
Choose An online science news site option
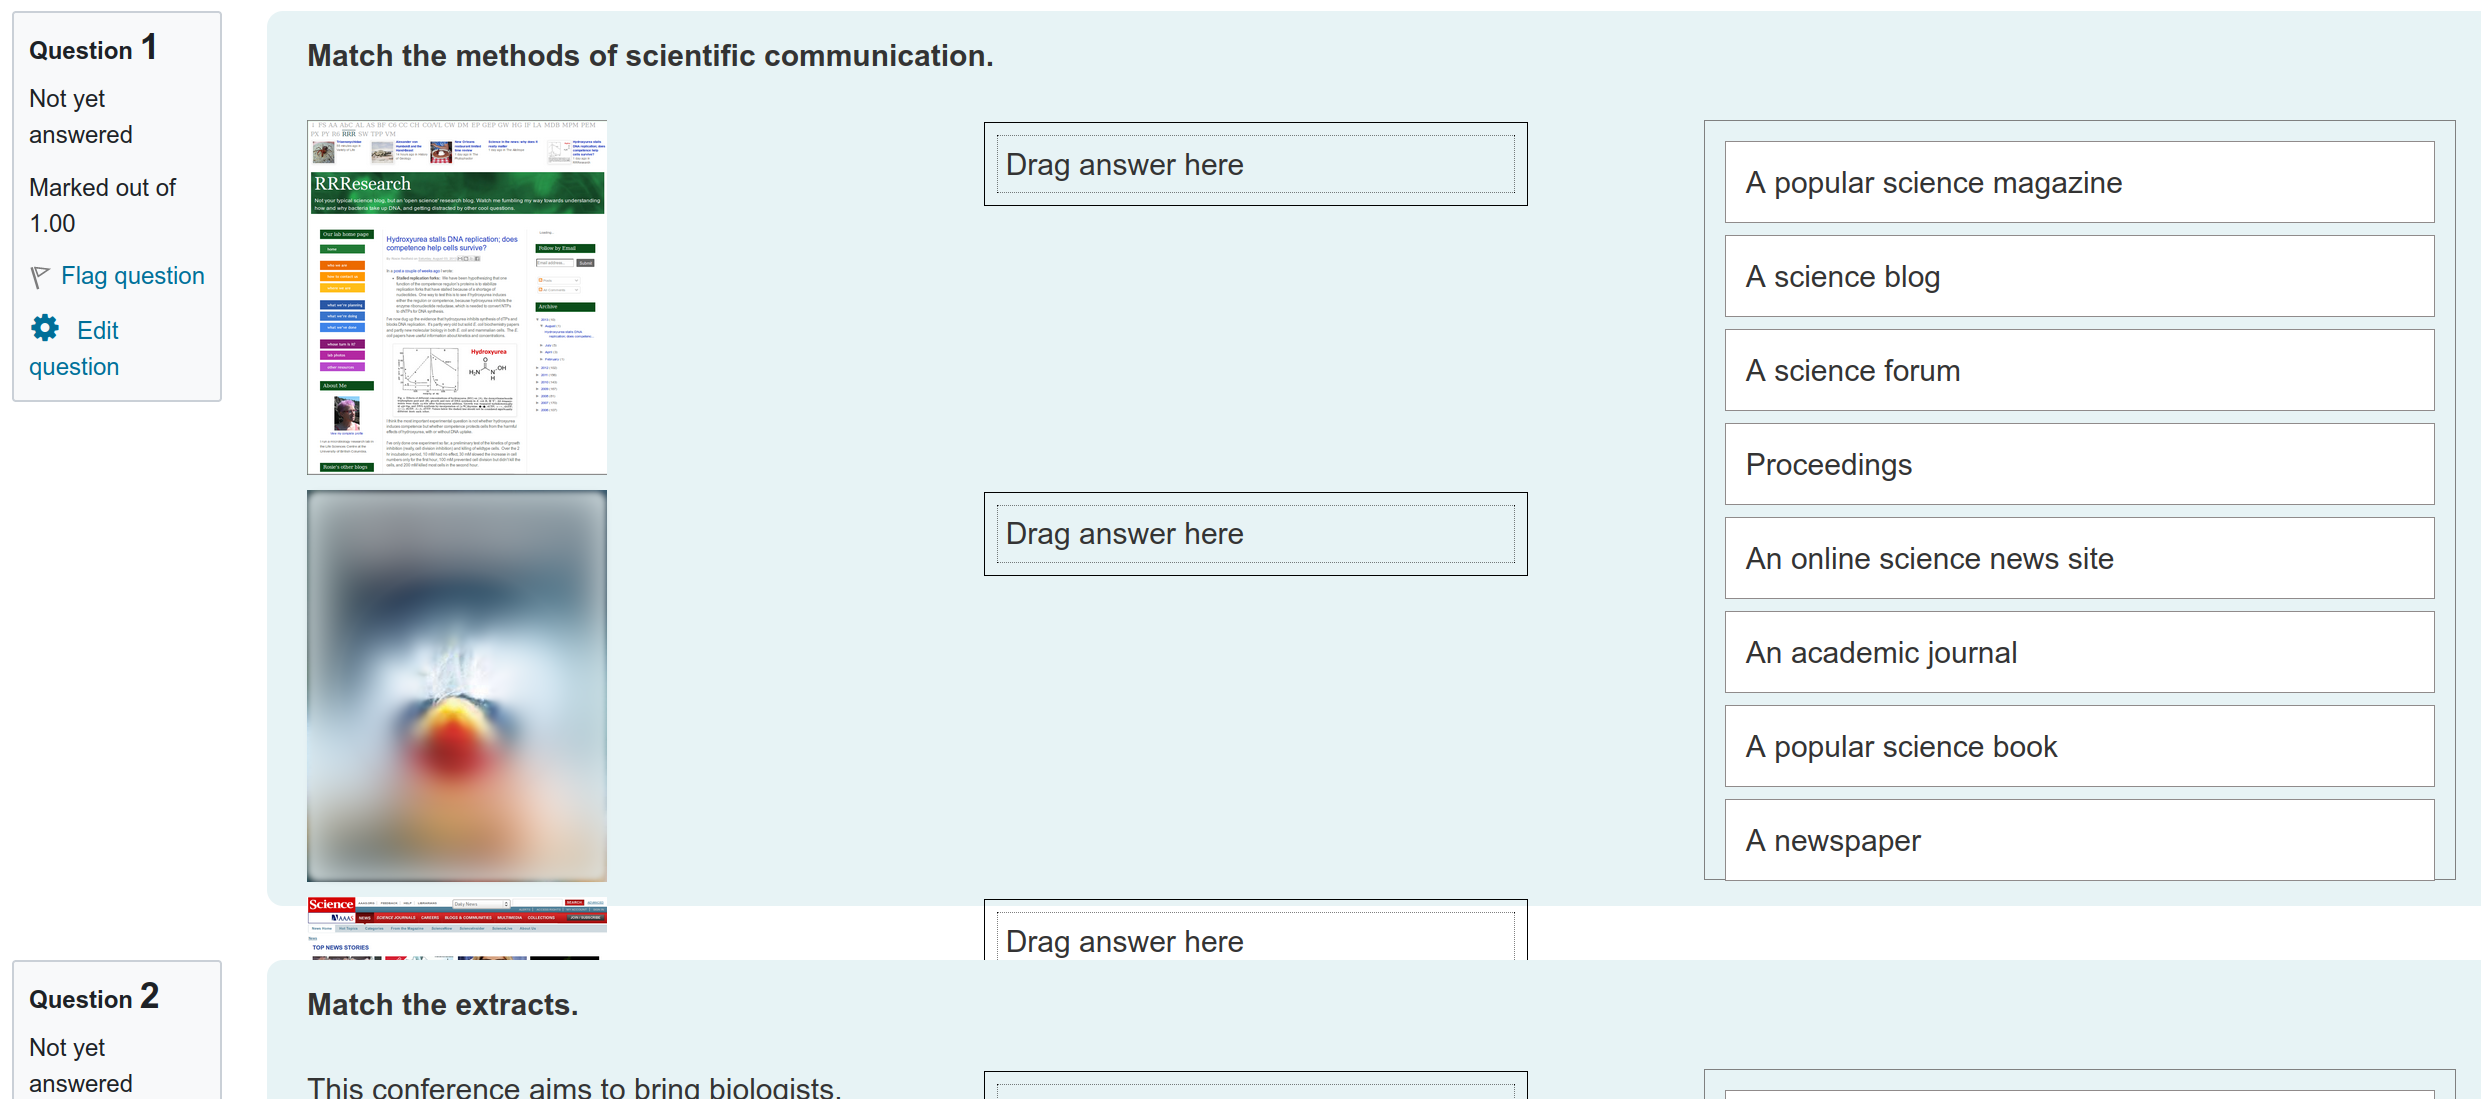(2079, 558)
